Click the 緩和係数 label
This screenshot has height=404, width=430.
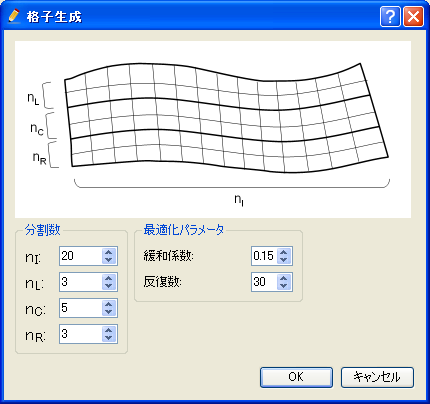(x=169, y=256)
